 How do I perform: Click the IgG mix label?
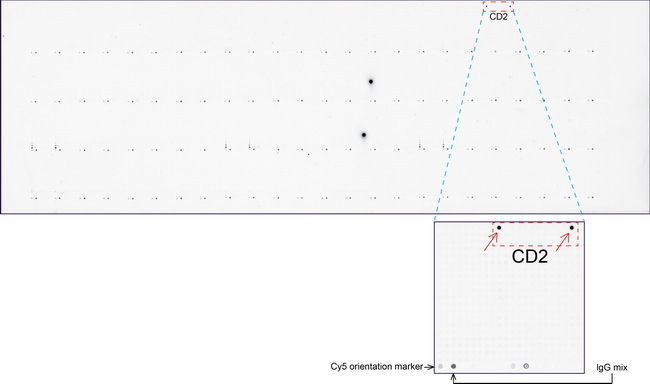coord(612,367)
